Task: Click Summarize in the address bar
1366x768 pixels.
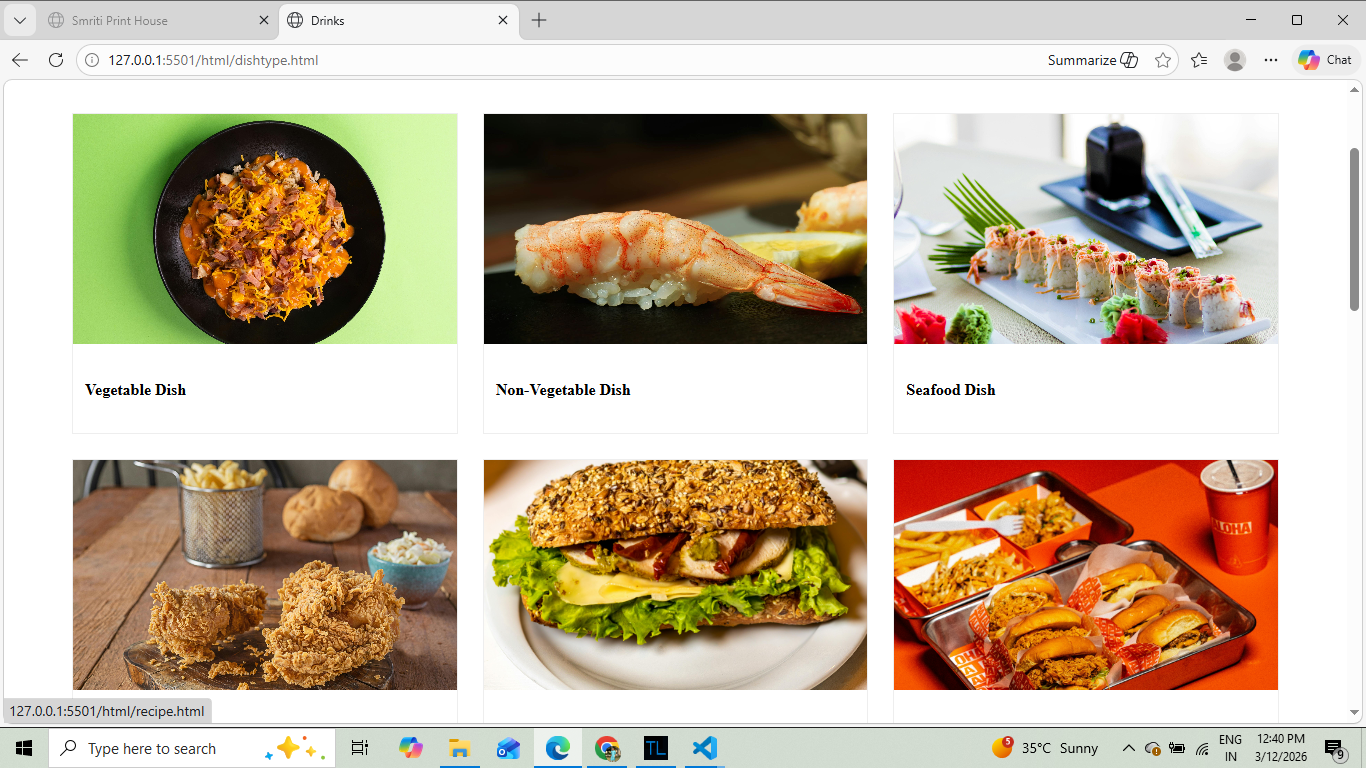Action: [1092, 60]
